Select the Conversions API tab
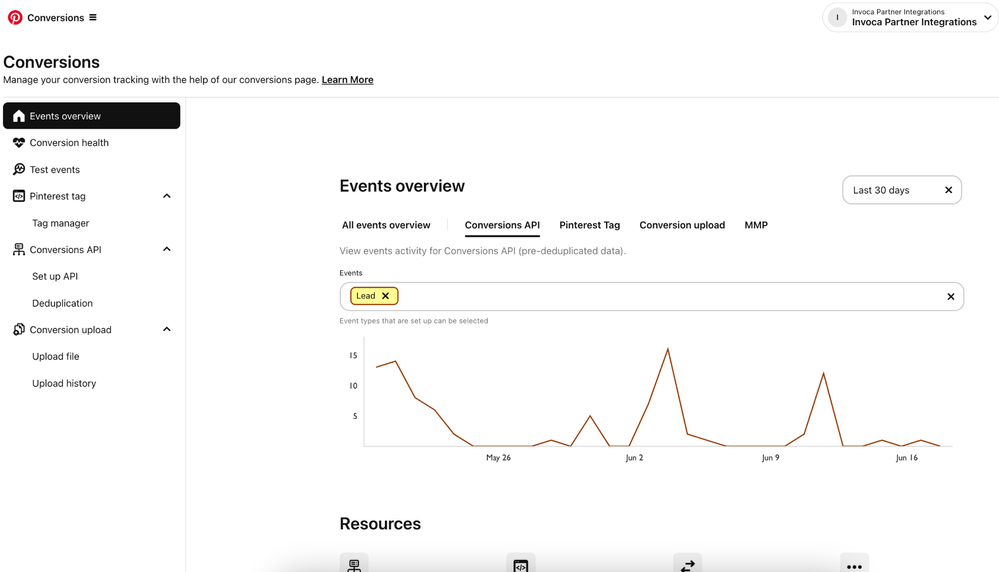 (x=502, y=225)
